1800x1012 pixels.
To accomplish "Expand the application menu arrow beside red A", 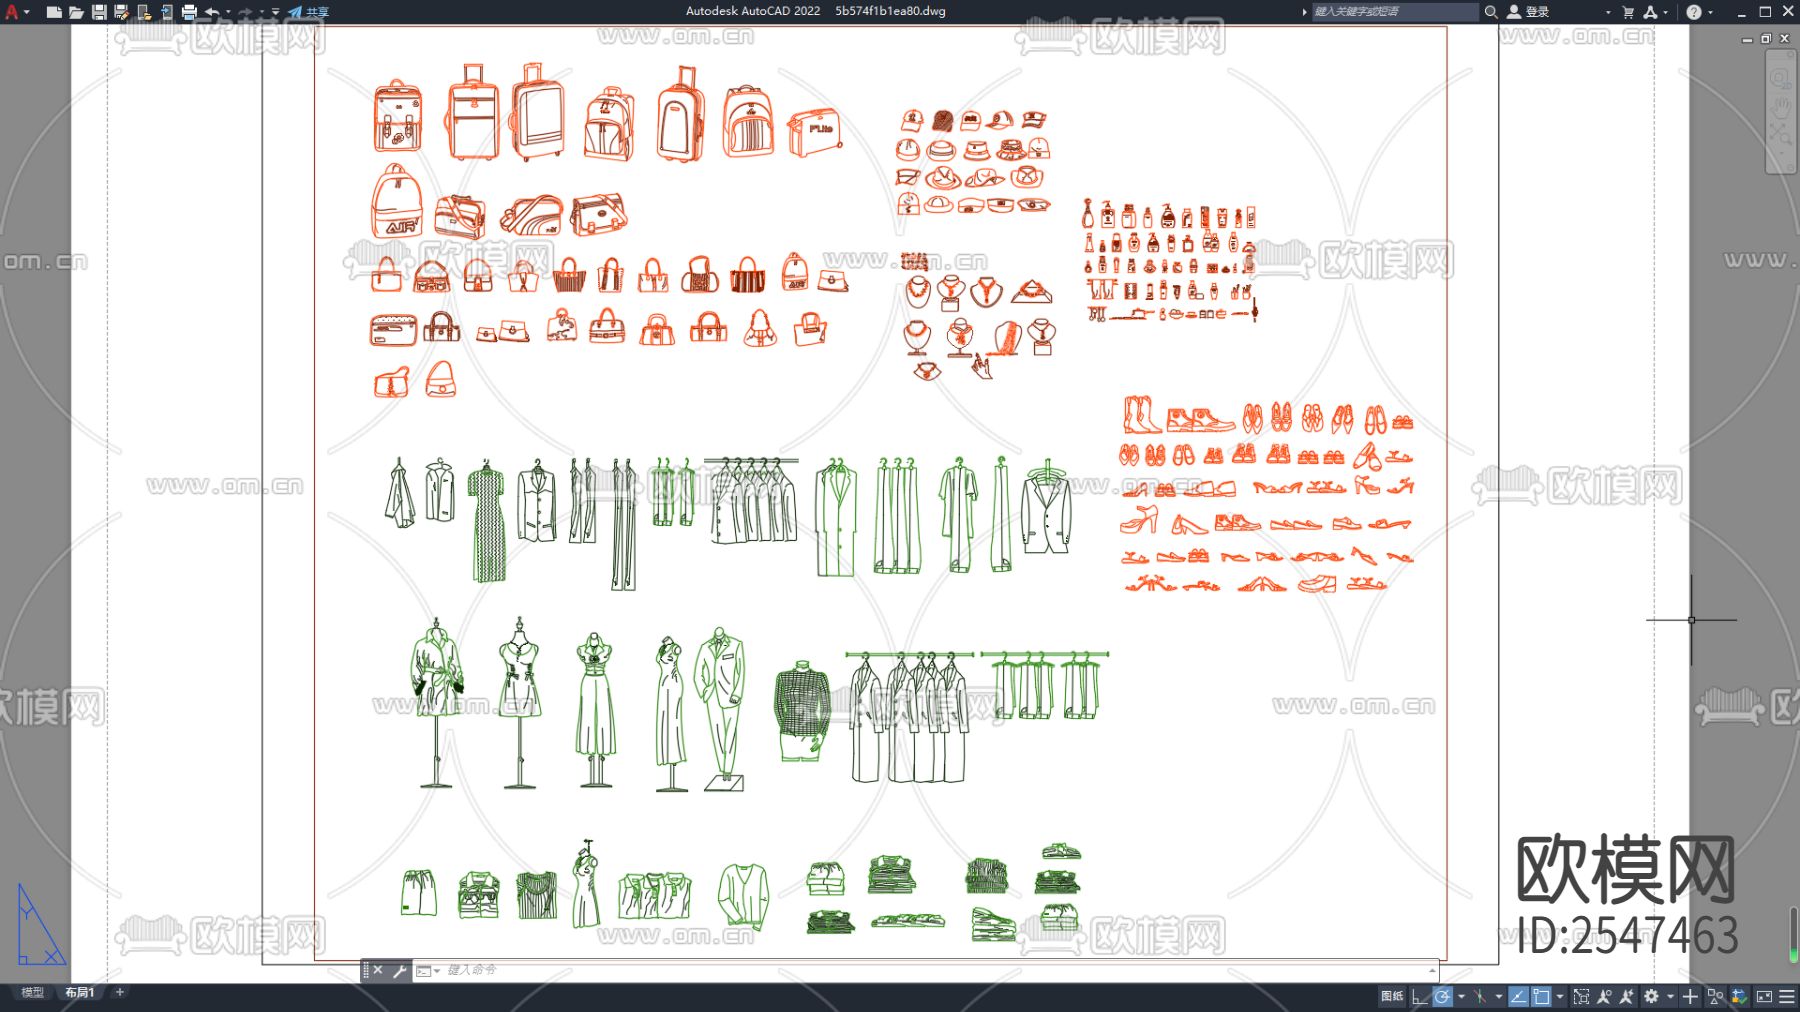I will tap(27, 12).
